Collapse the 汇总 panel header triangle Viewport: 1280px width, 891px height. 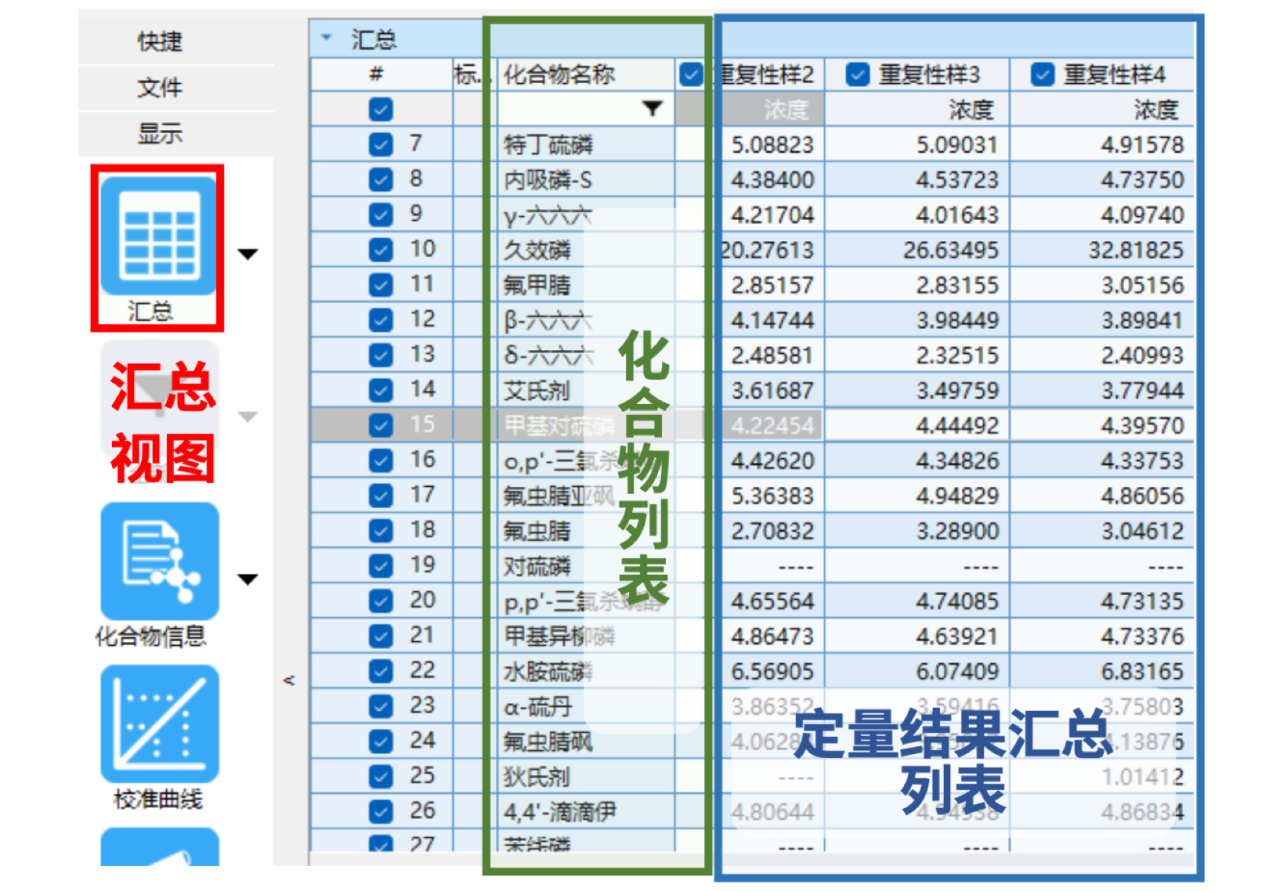327,40
